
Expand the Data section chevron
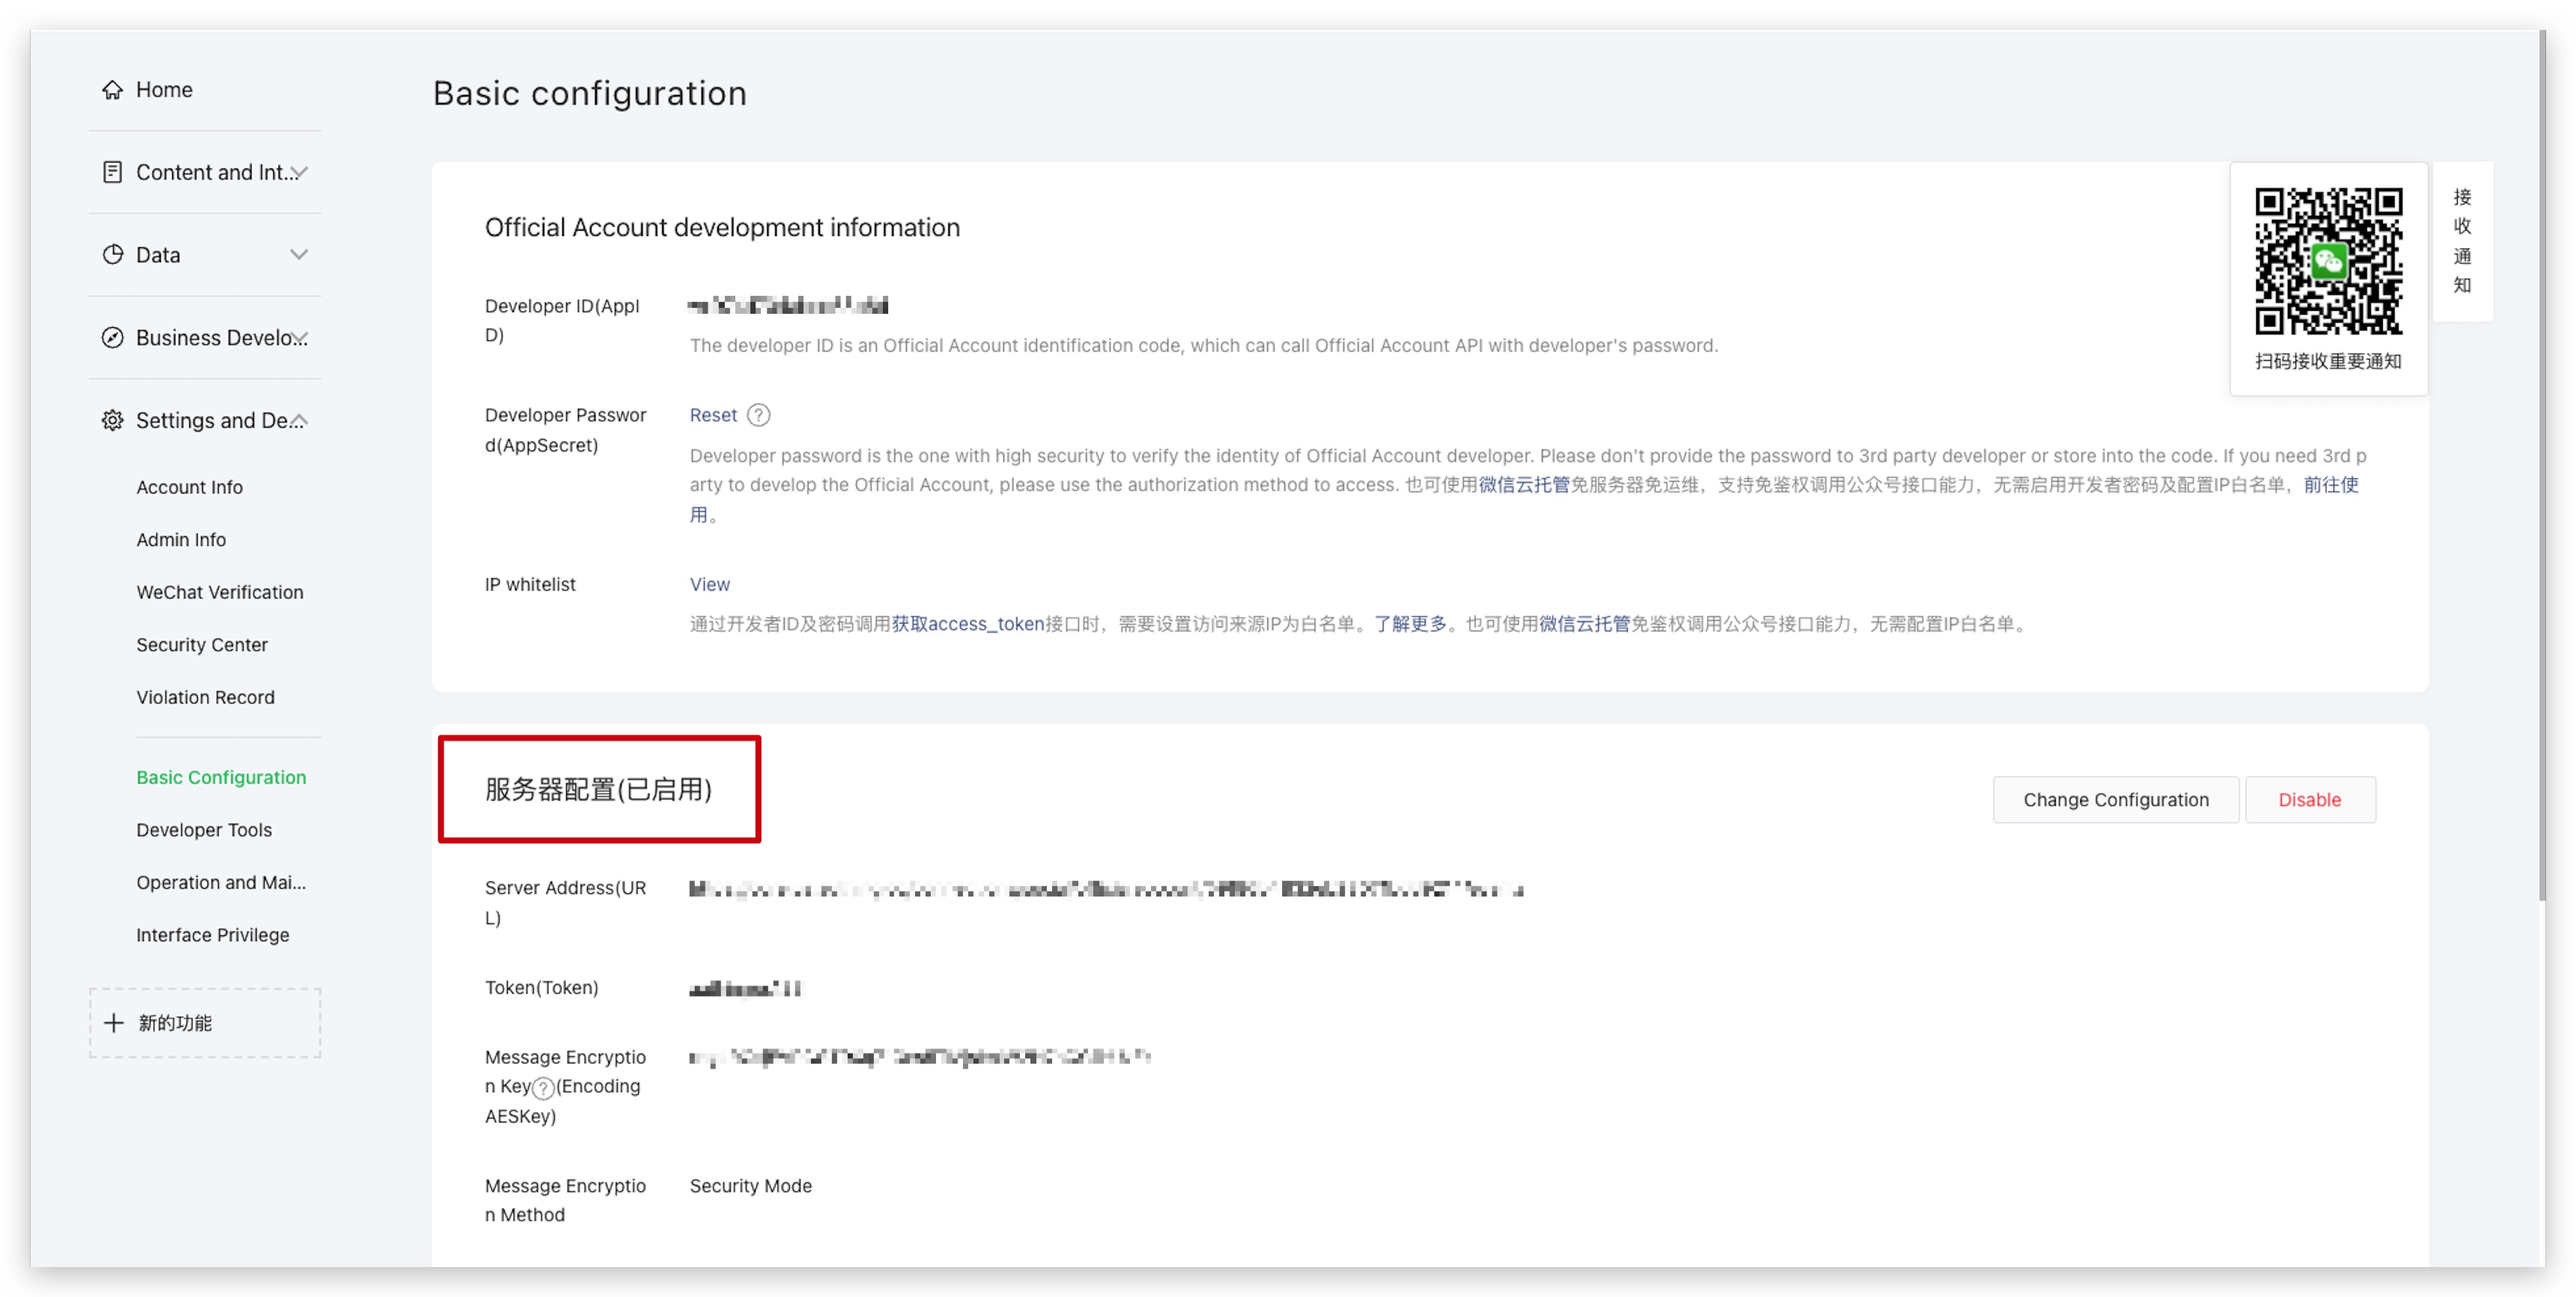pyautogui.click(x=299, y=255)
